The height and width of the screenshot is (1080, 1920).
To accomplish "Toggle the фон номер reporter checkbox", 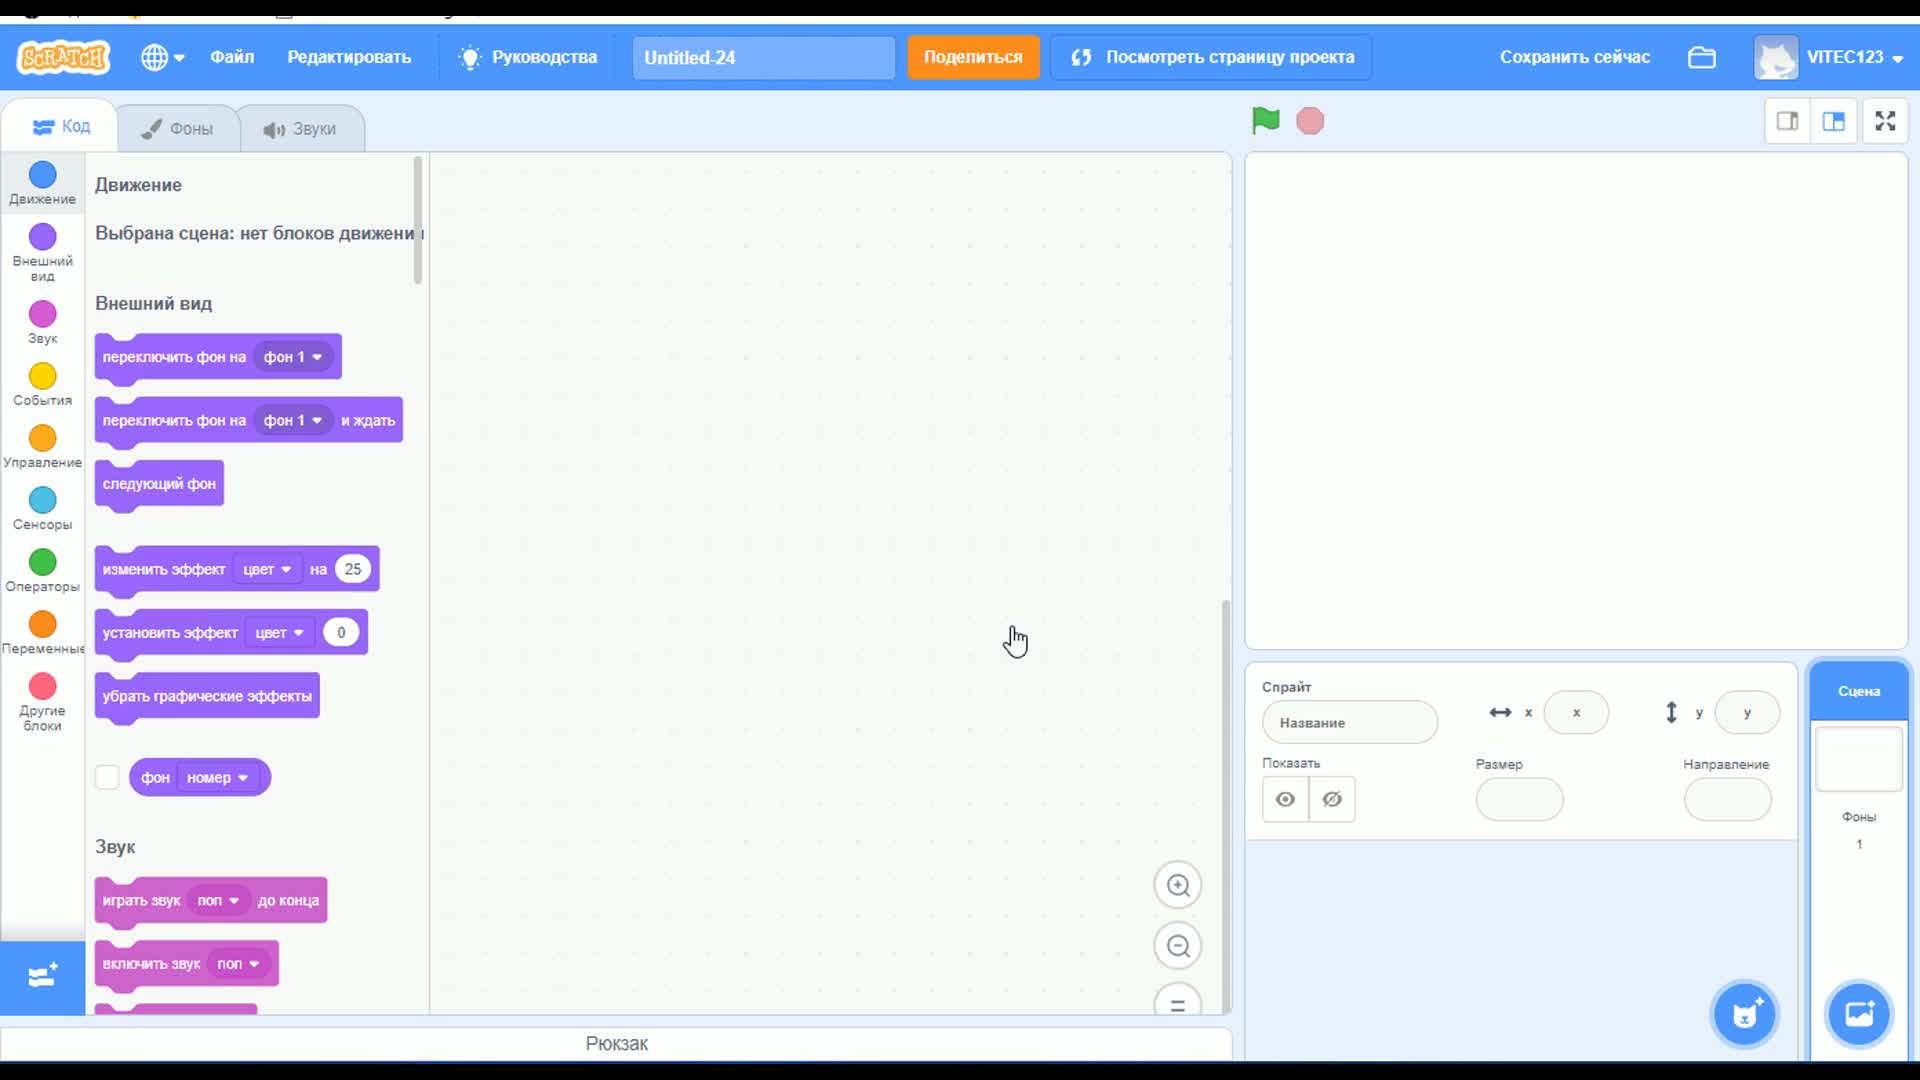I will (x=107, y=777).
